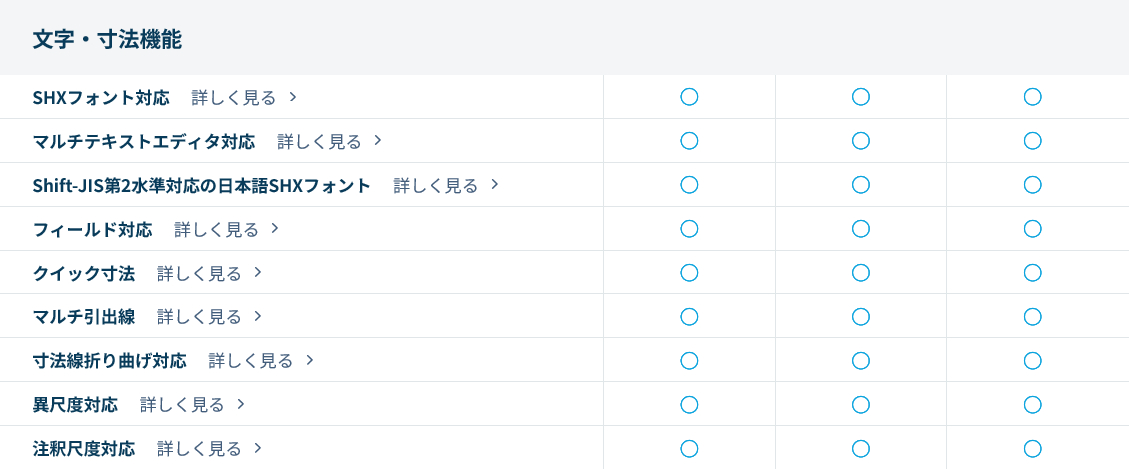This screenshot has width=1129, height=469.
Task: Click 詳しく見る next to マルチテキストエディタ対応
Action: [319, 141]
